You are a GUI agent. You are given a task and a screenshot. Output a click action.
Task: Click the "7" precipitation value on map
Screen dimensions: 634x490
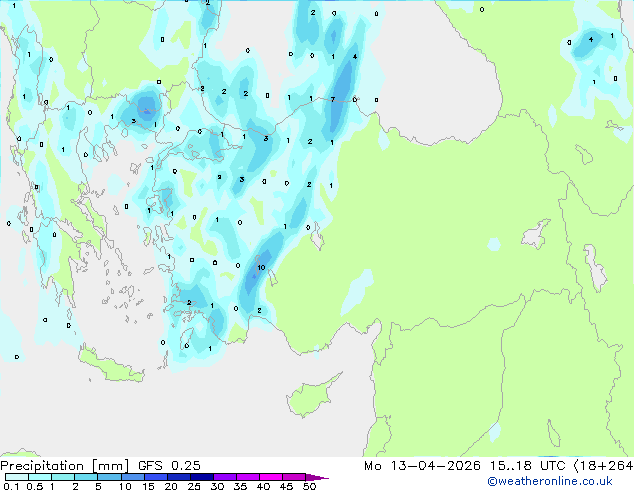[333, 99]
